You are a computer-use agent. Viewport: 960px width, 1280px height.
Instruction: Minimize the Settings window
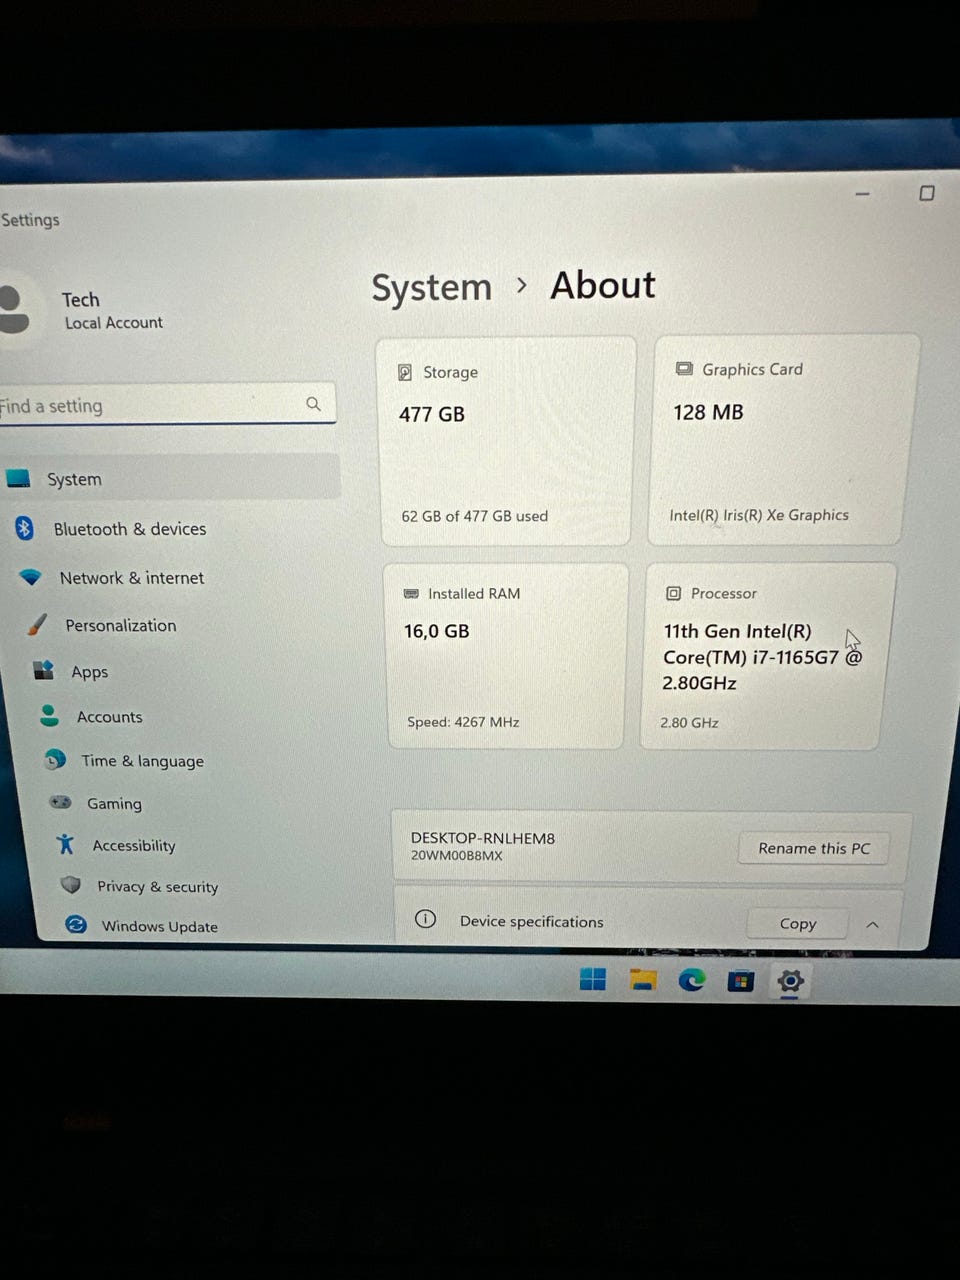862,194
